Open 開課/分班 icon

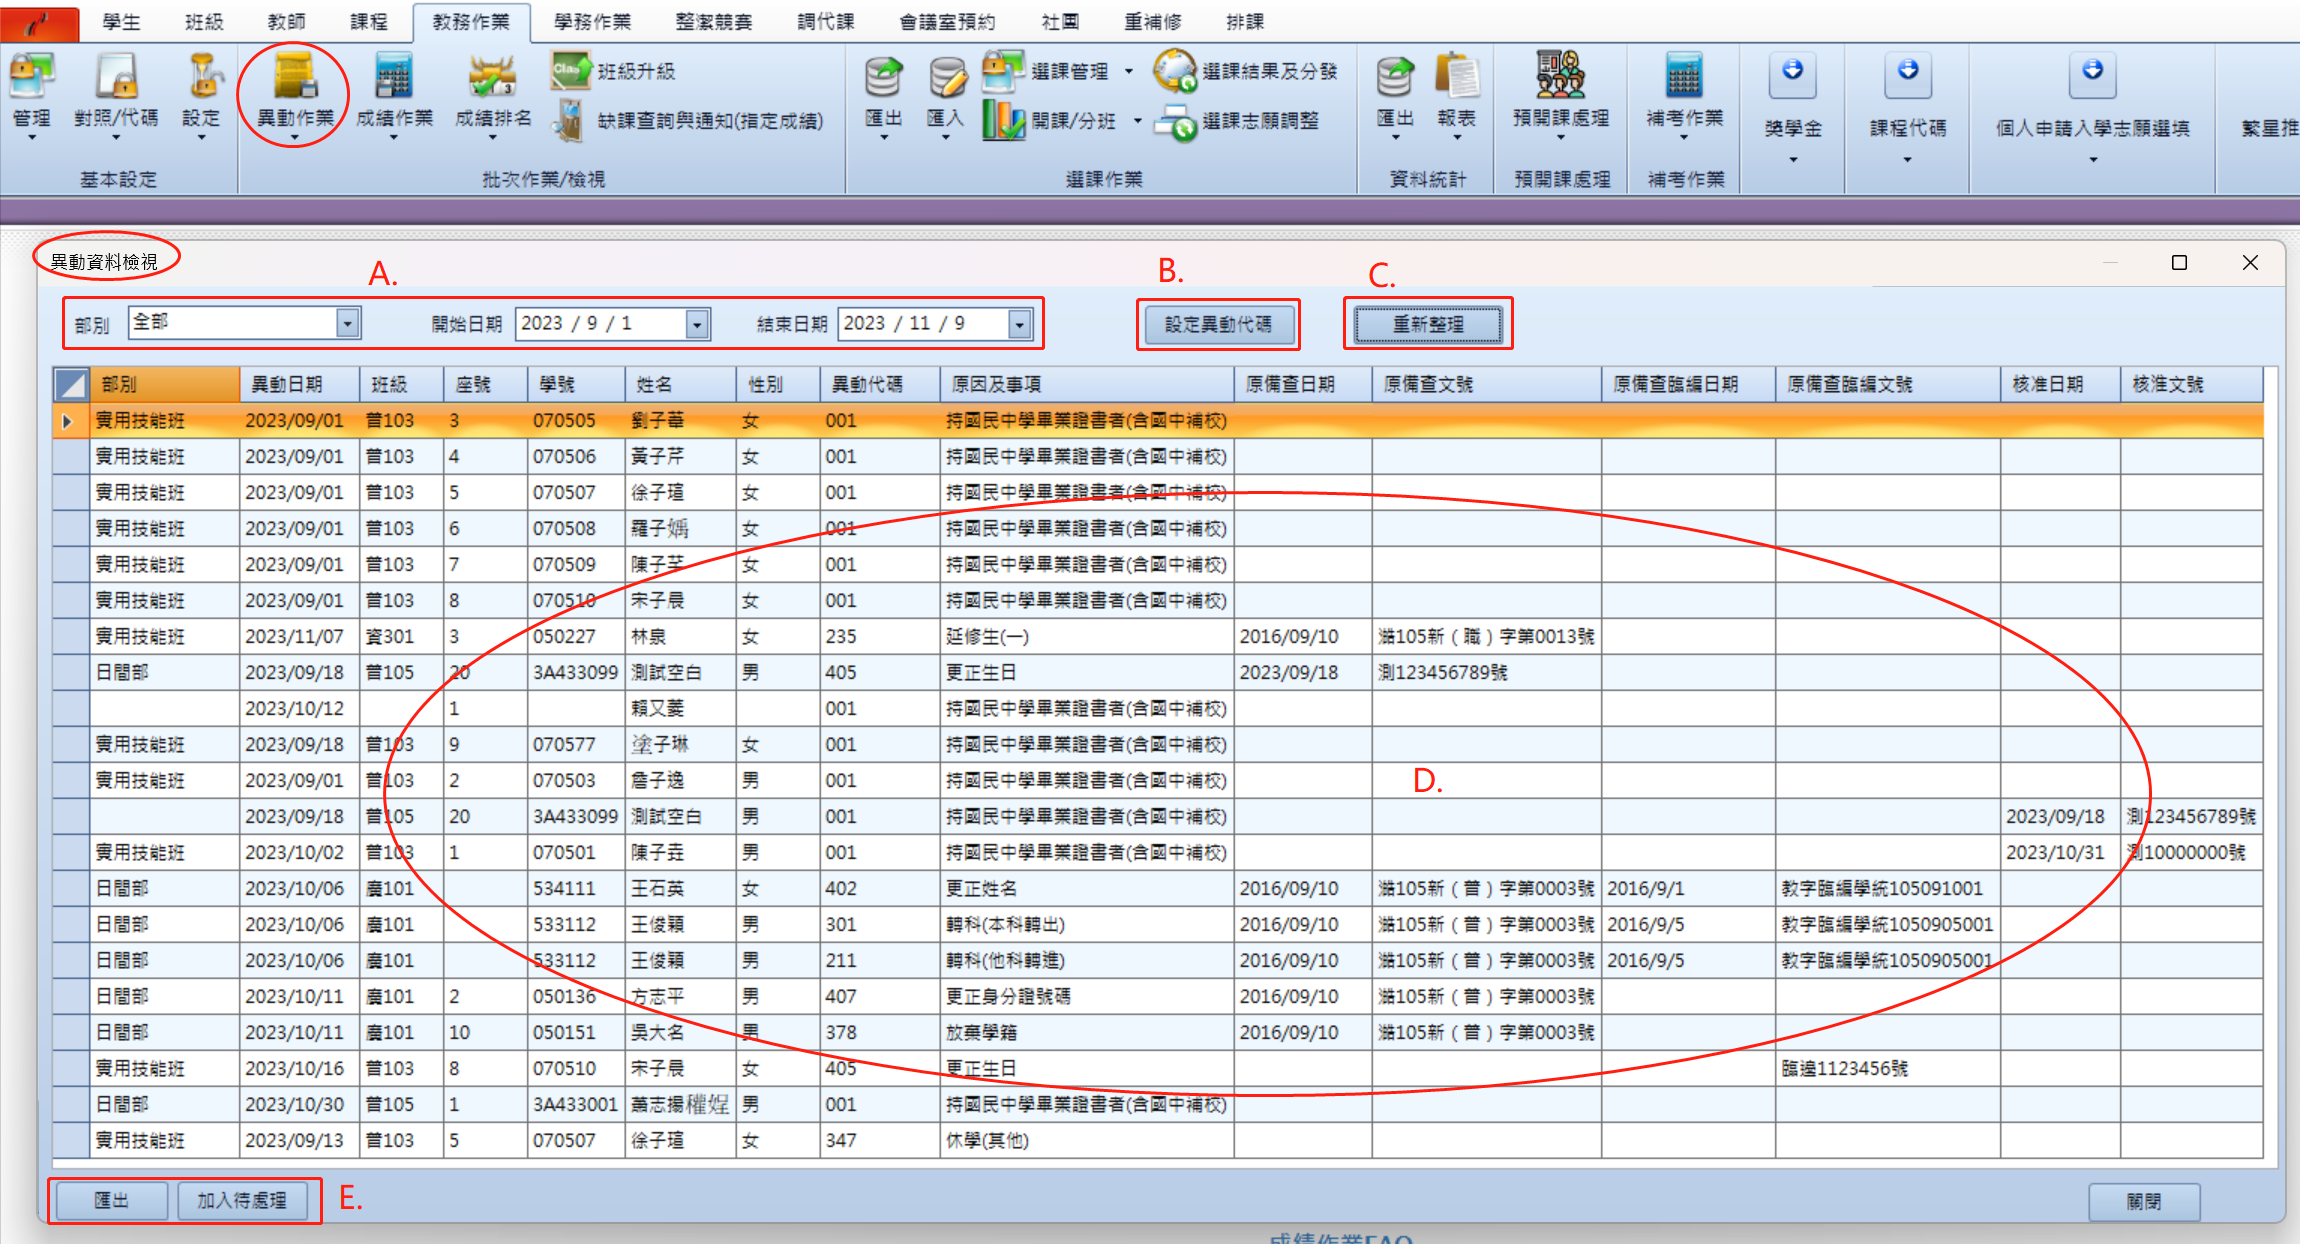click(x=1003, y=121)
